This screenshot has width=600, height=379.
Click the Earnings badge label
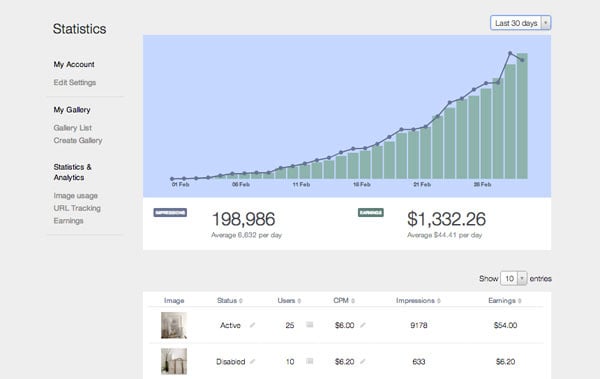[x=371, y=212]
